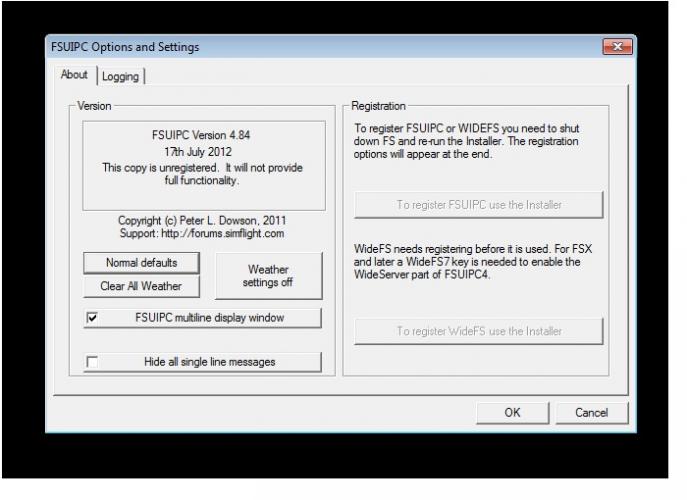Click the Version group label

[x=94, y=106]
